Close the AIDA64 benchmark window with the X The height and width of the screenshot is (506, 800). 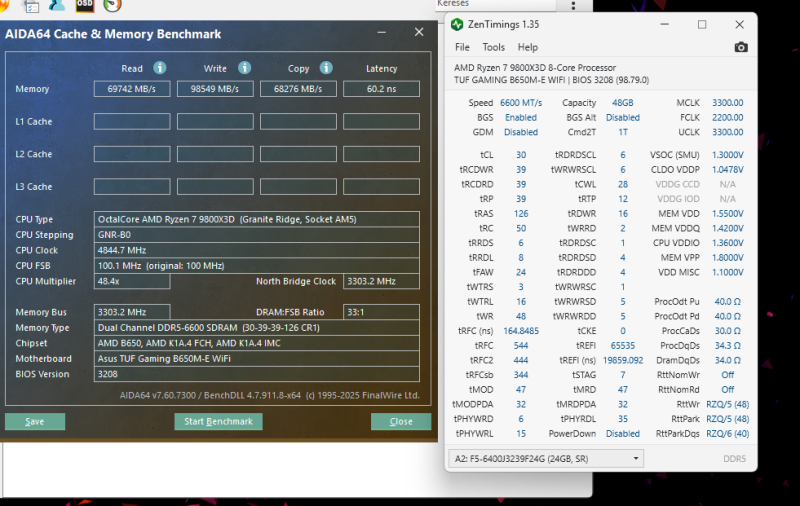tap(419, 32)
